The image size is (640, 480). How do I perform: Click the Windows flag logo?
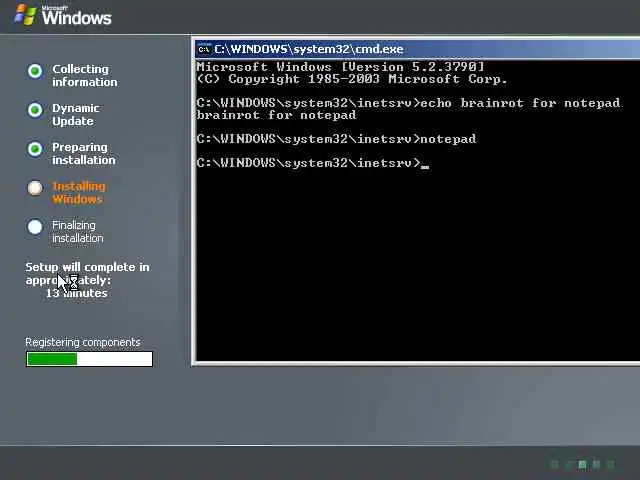(x=26, y=15)
